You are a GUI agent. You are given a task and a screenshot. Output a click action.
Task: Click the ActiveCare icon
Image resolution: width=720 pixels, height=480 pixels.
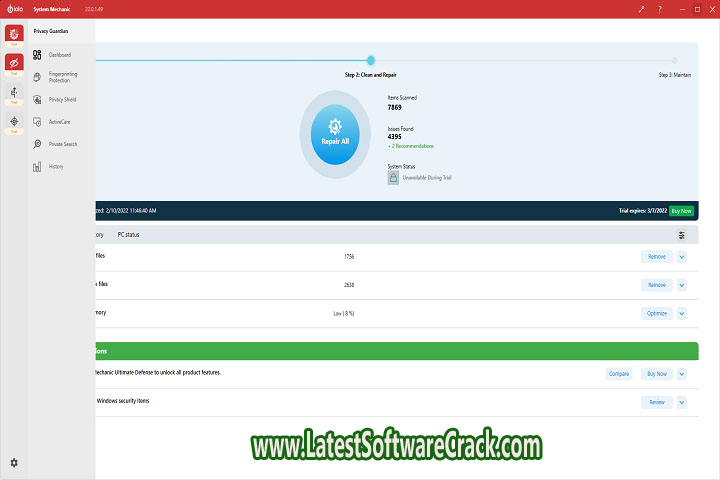37,122
